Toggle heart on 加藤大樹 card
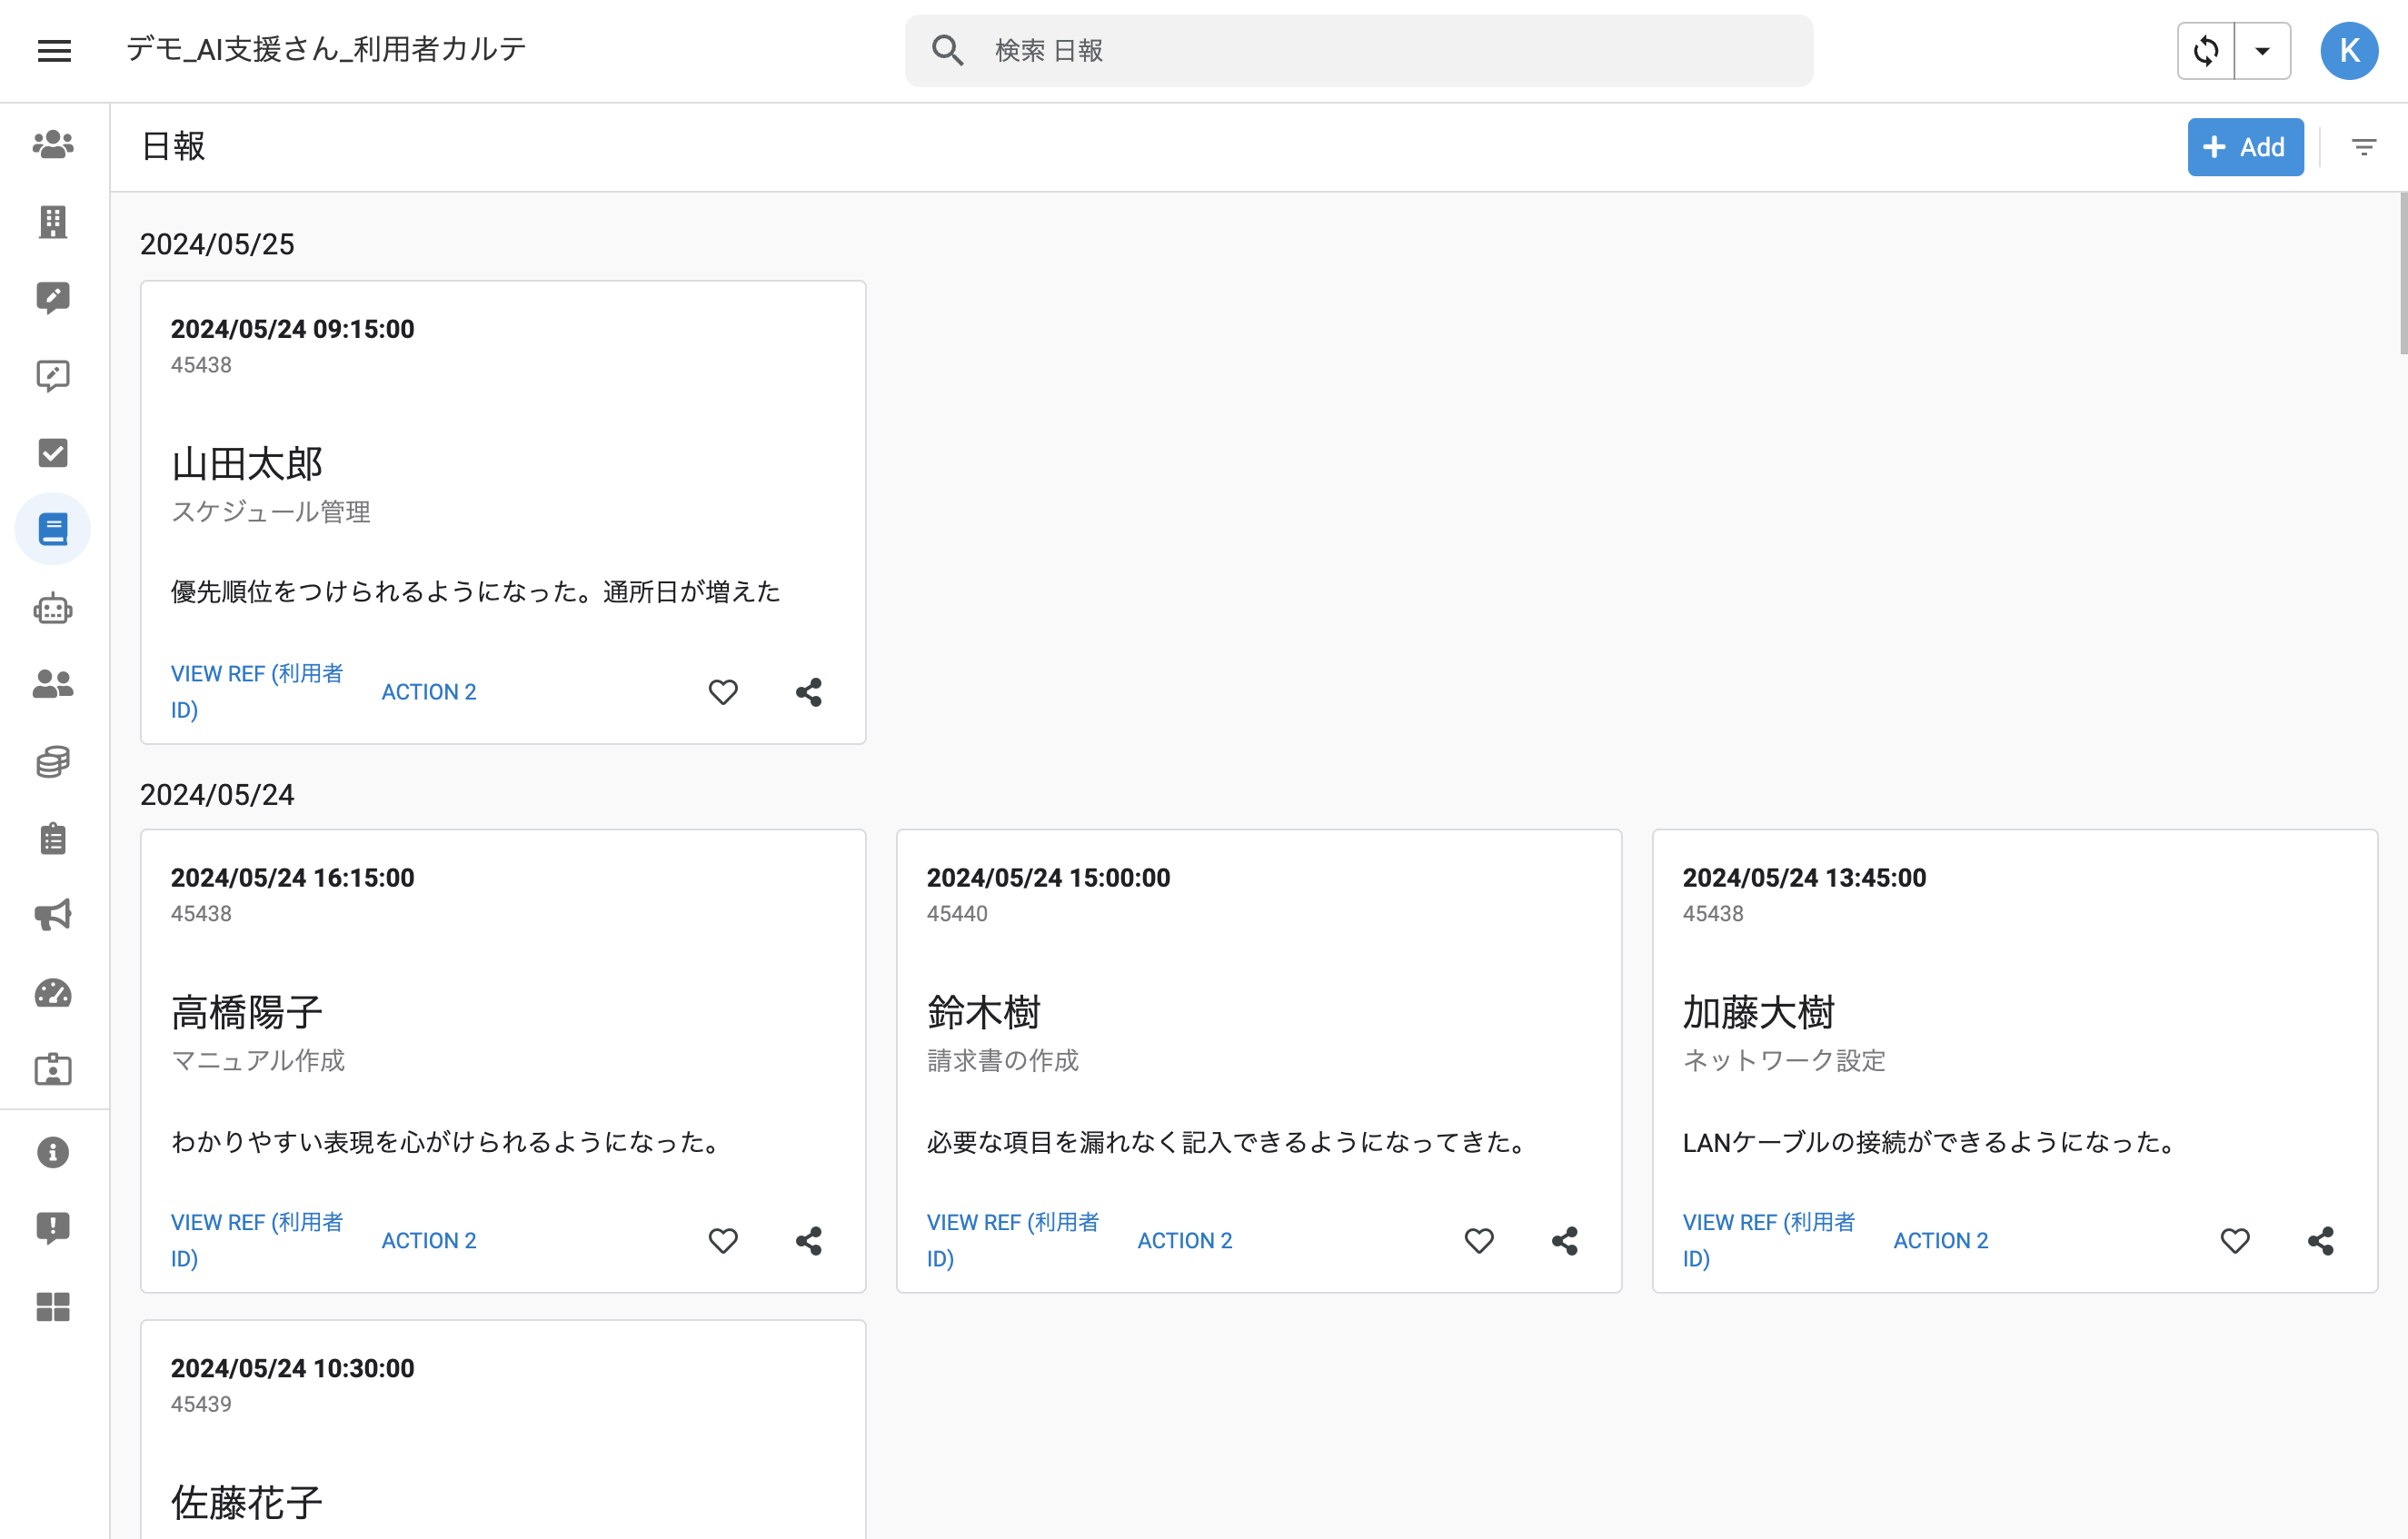This screenshot has width=2408, height=1539. click(2235, 1241)
